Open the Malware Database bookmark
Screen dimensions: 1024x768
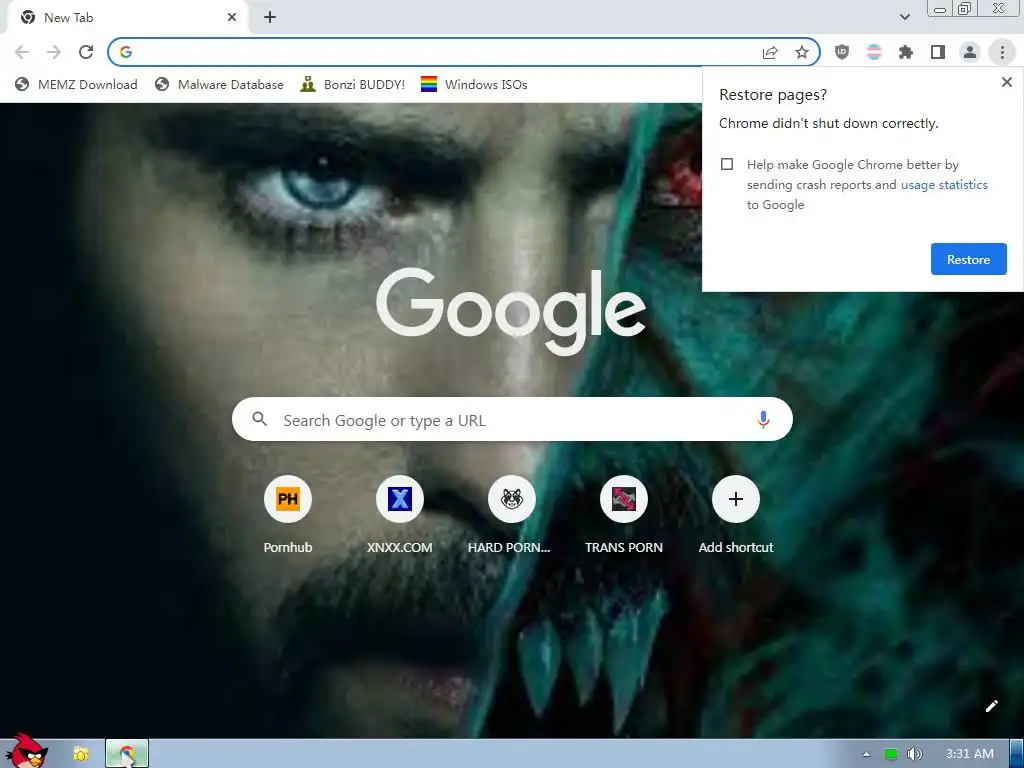point(219,84)
